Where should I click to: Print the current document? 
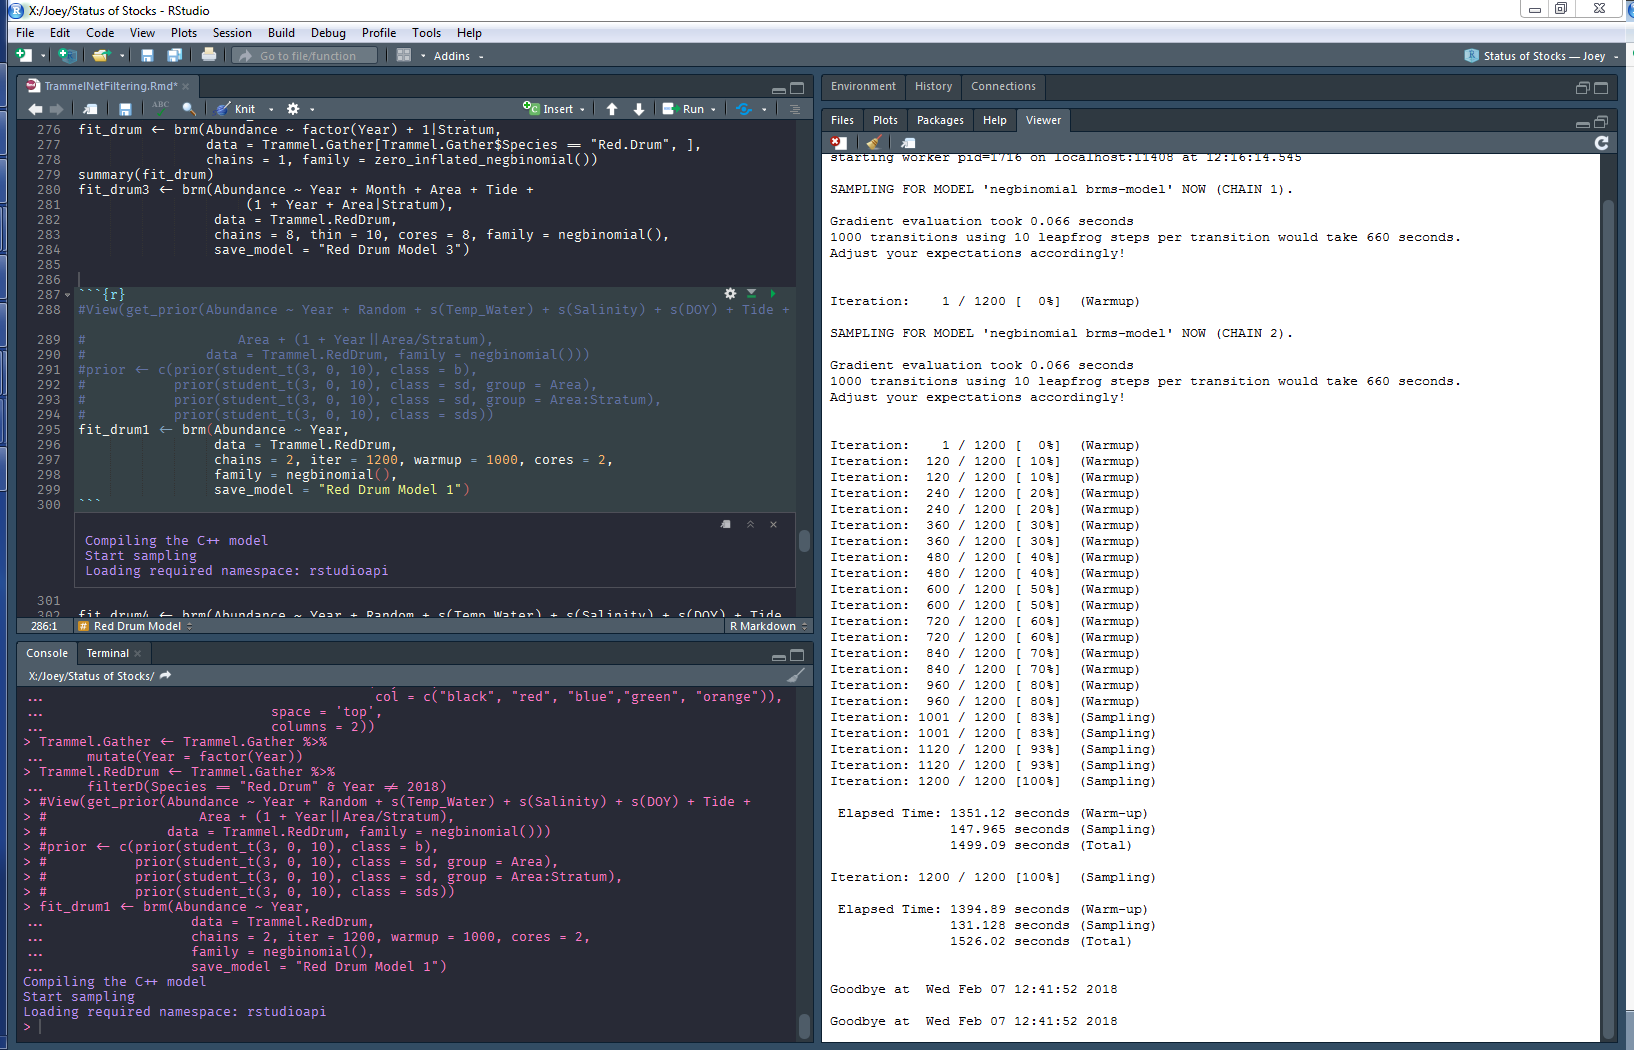click(x=209, y=55)
